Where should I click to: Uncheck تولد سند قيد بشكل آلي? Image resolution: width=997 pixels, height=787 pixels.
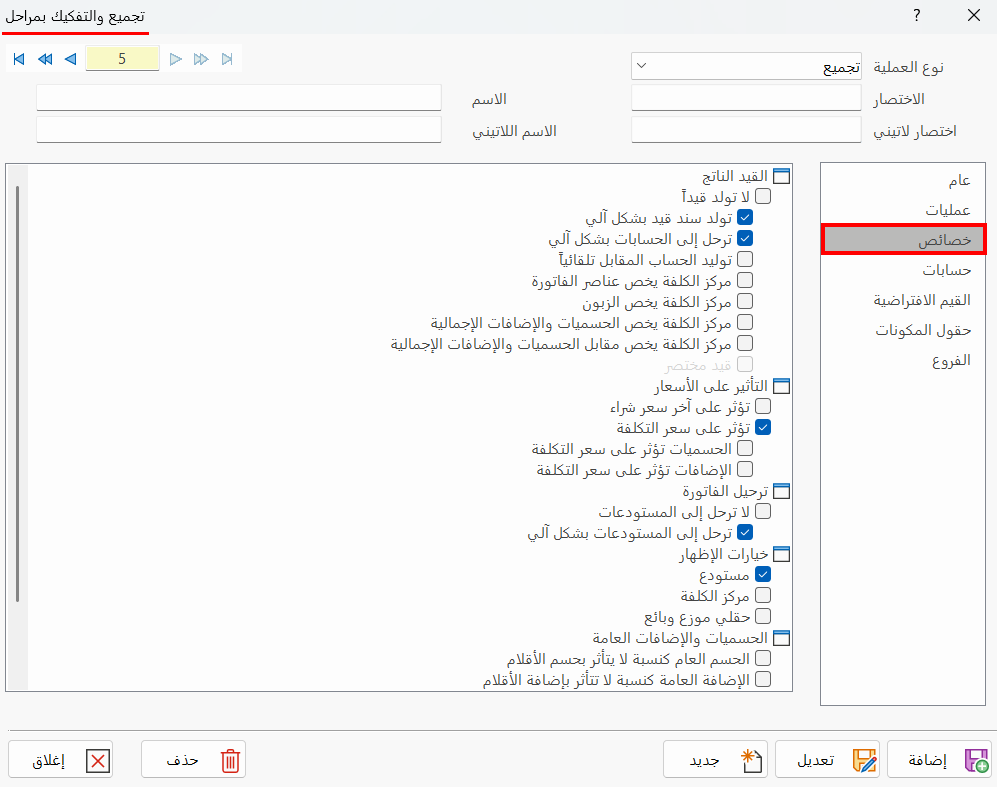[745, 217]
